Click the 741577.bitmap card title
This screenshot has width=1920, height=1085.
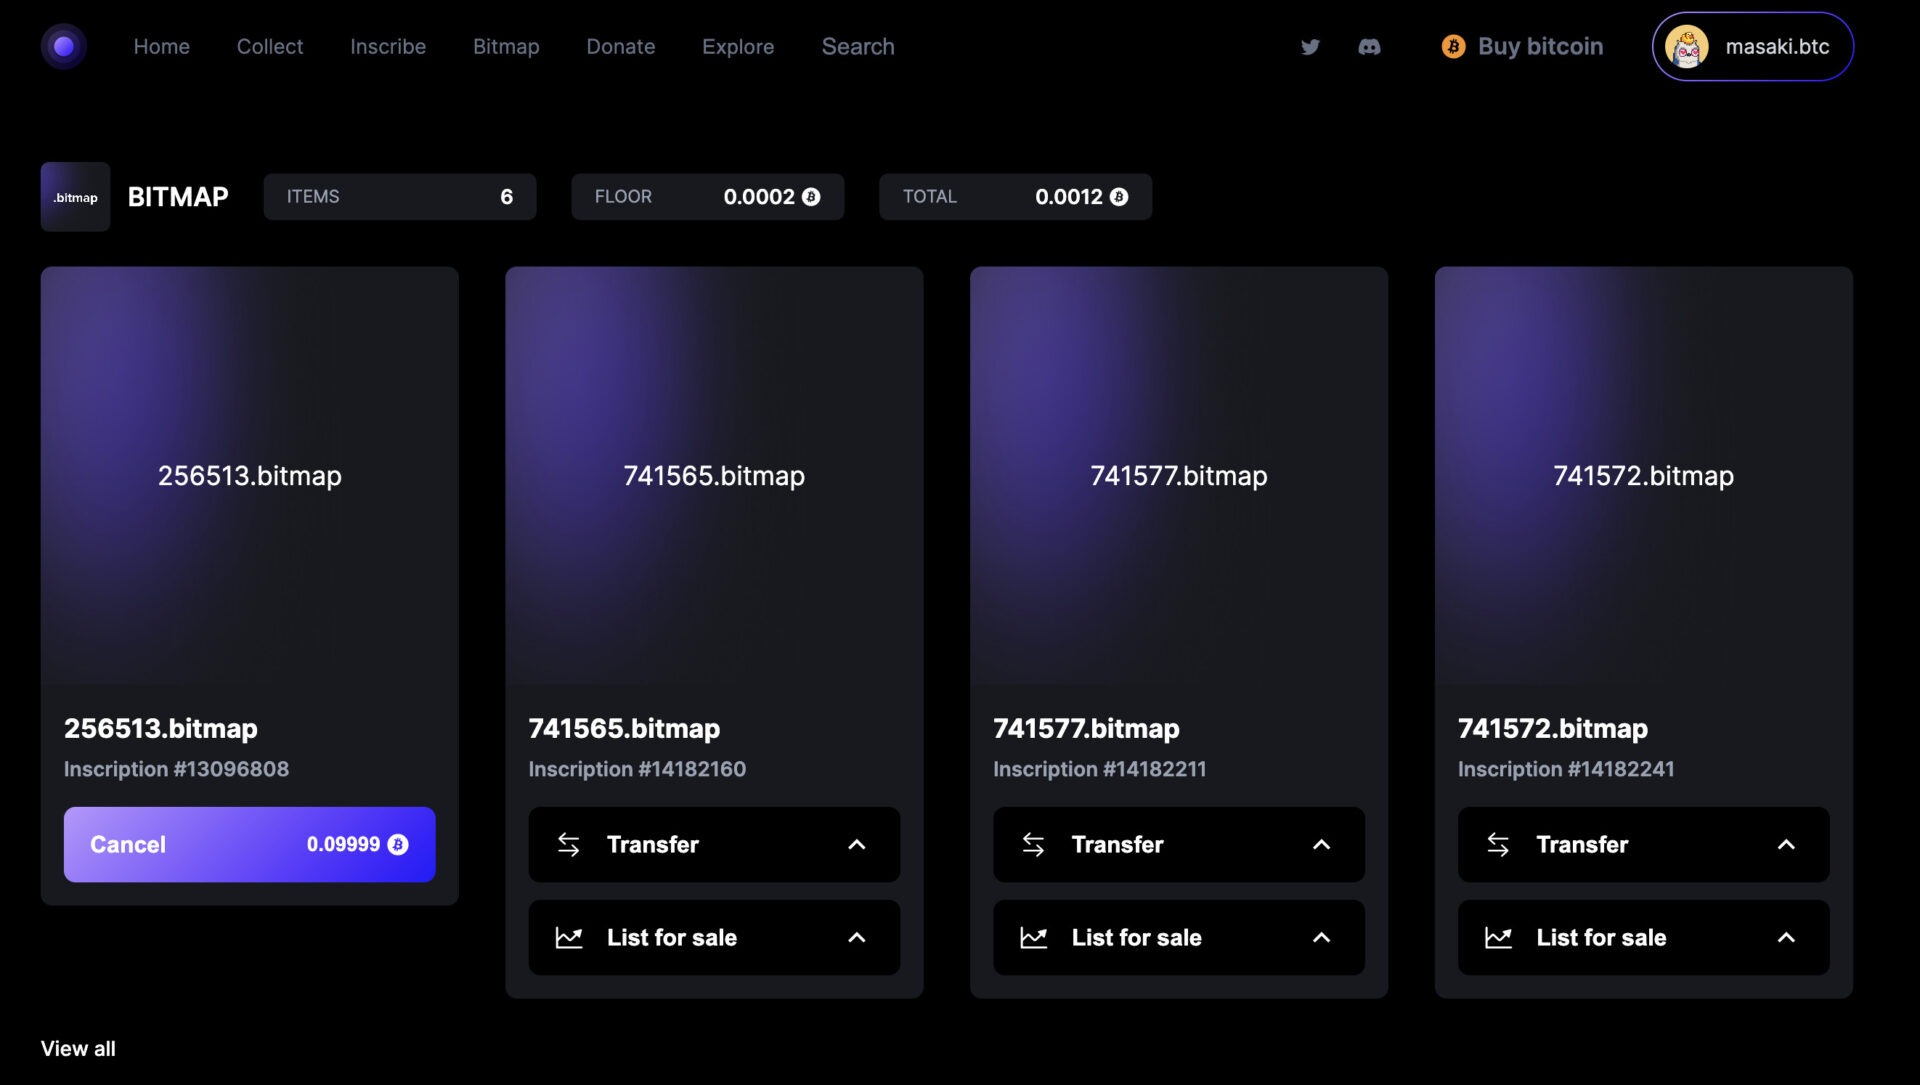pyautogui.click(x=1086, y=728)
